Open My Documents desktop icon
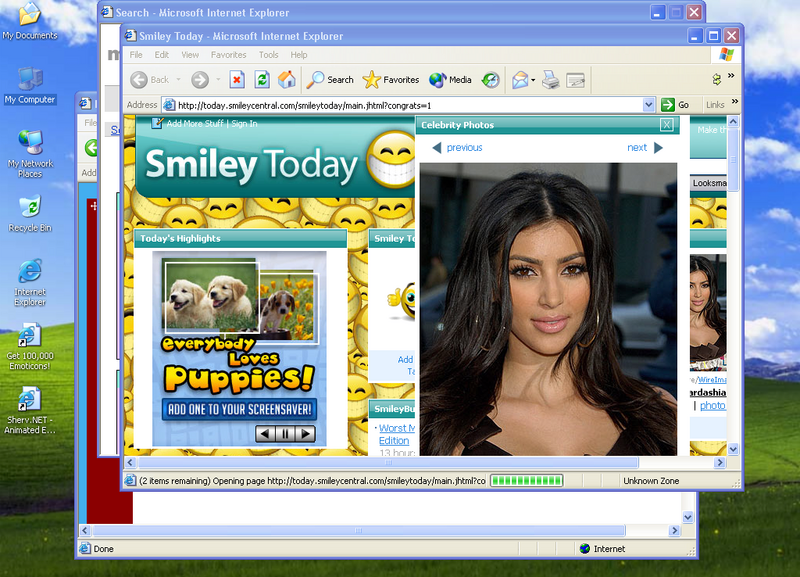This screenshot has width=800, height=577. (30, 21)
